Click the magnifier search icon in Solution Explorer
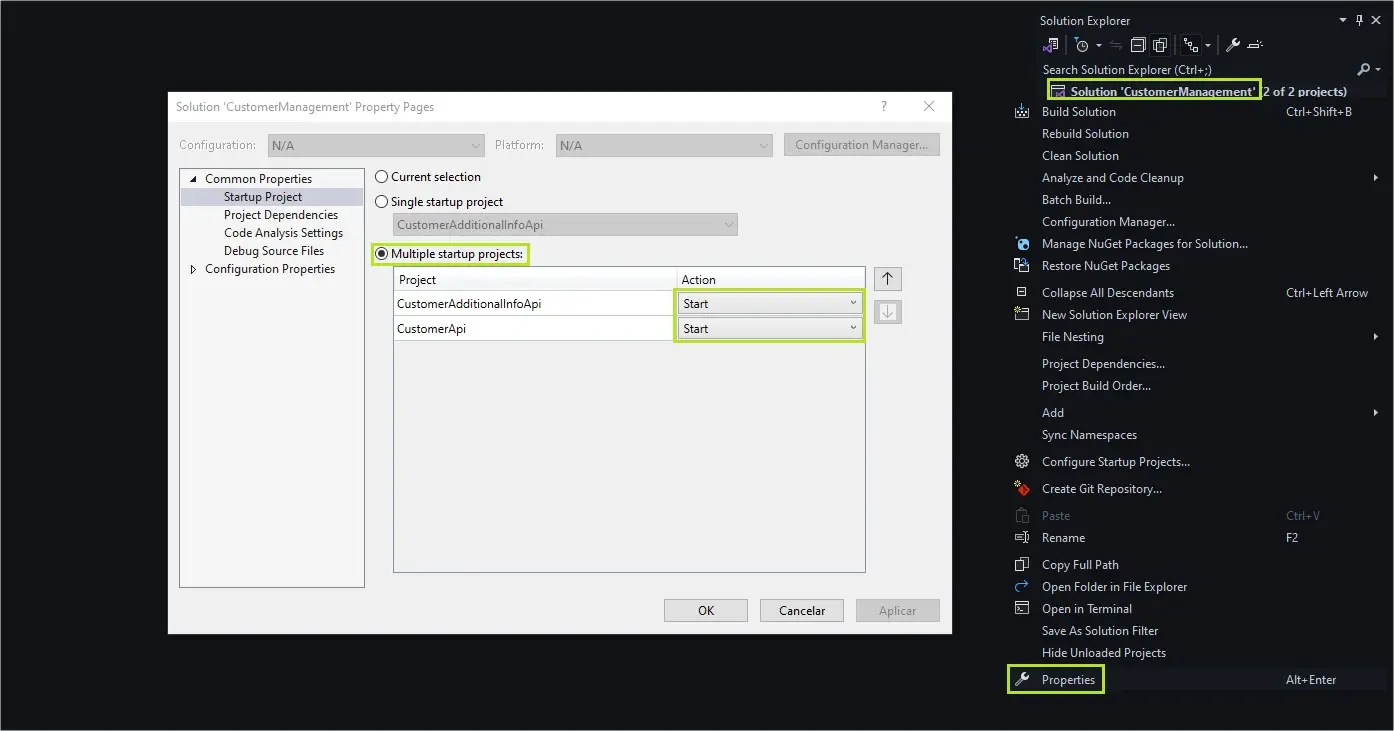Viewport: 1394px width, 731px height. click(x=1363, y=70)
